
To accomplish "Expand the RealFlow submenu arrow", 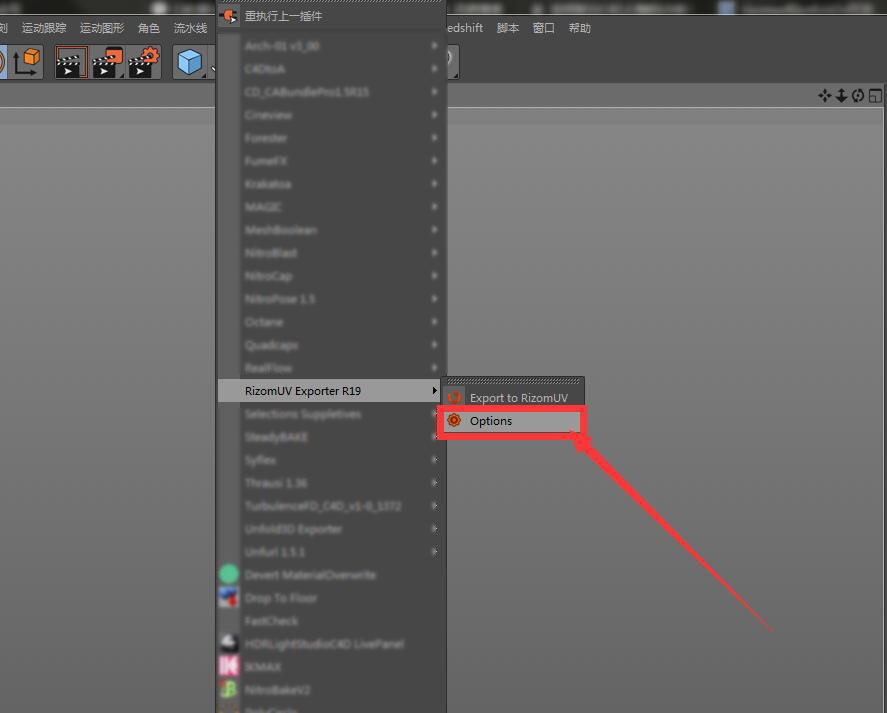I will 434,367.
